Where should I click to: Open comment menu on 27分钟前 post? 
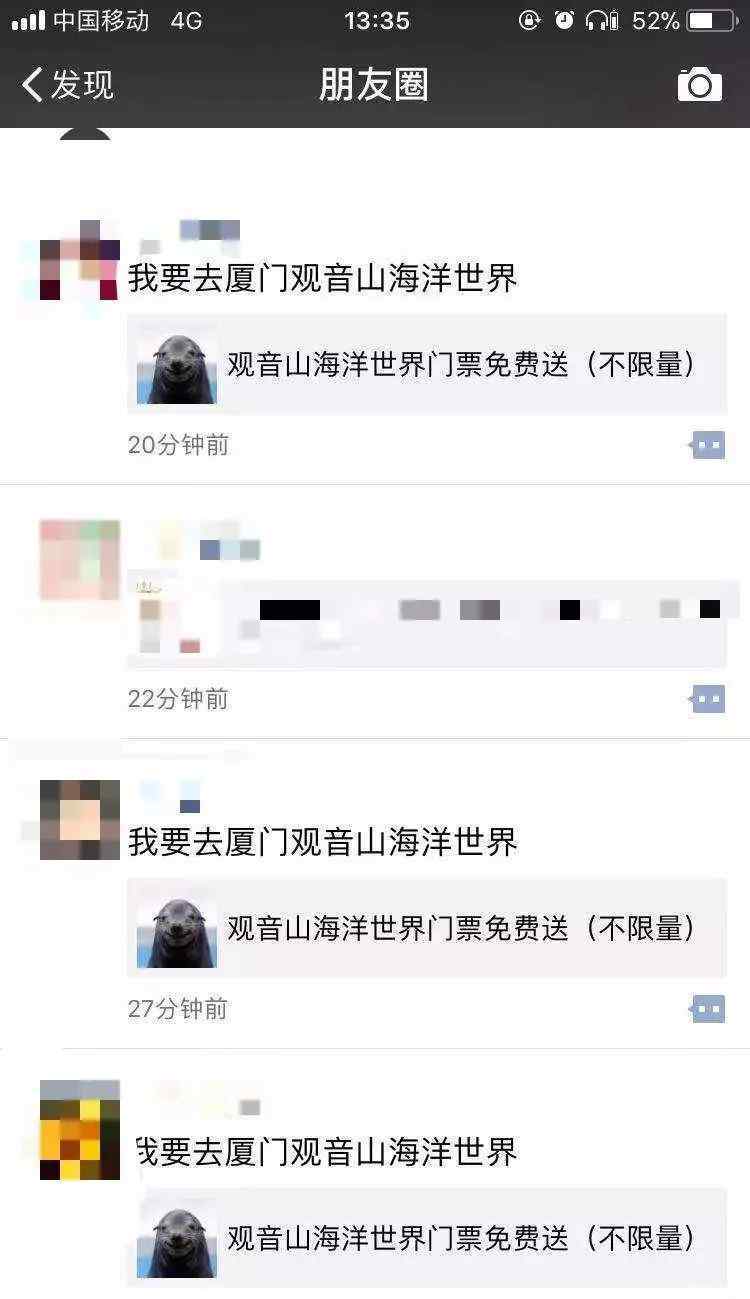click(708, 1009)
